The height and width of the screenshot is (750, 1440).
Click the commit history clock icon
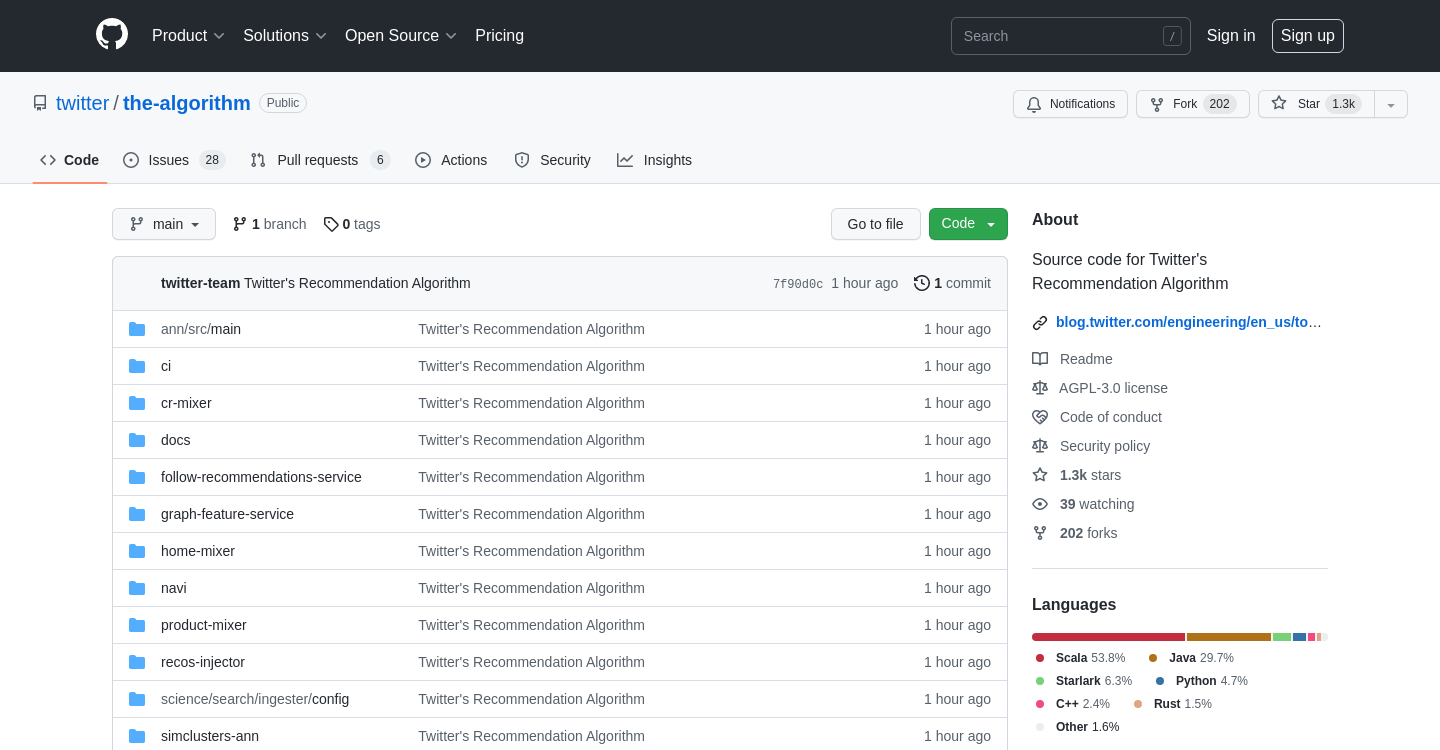point(922,283)
